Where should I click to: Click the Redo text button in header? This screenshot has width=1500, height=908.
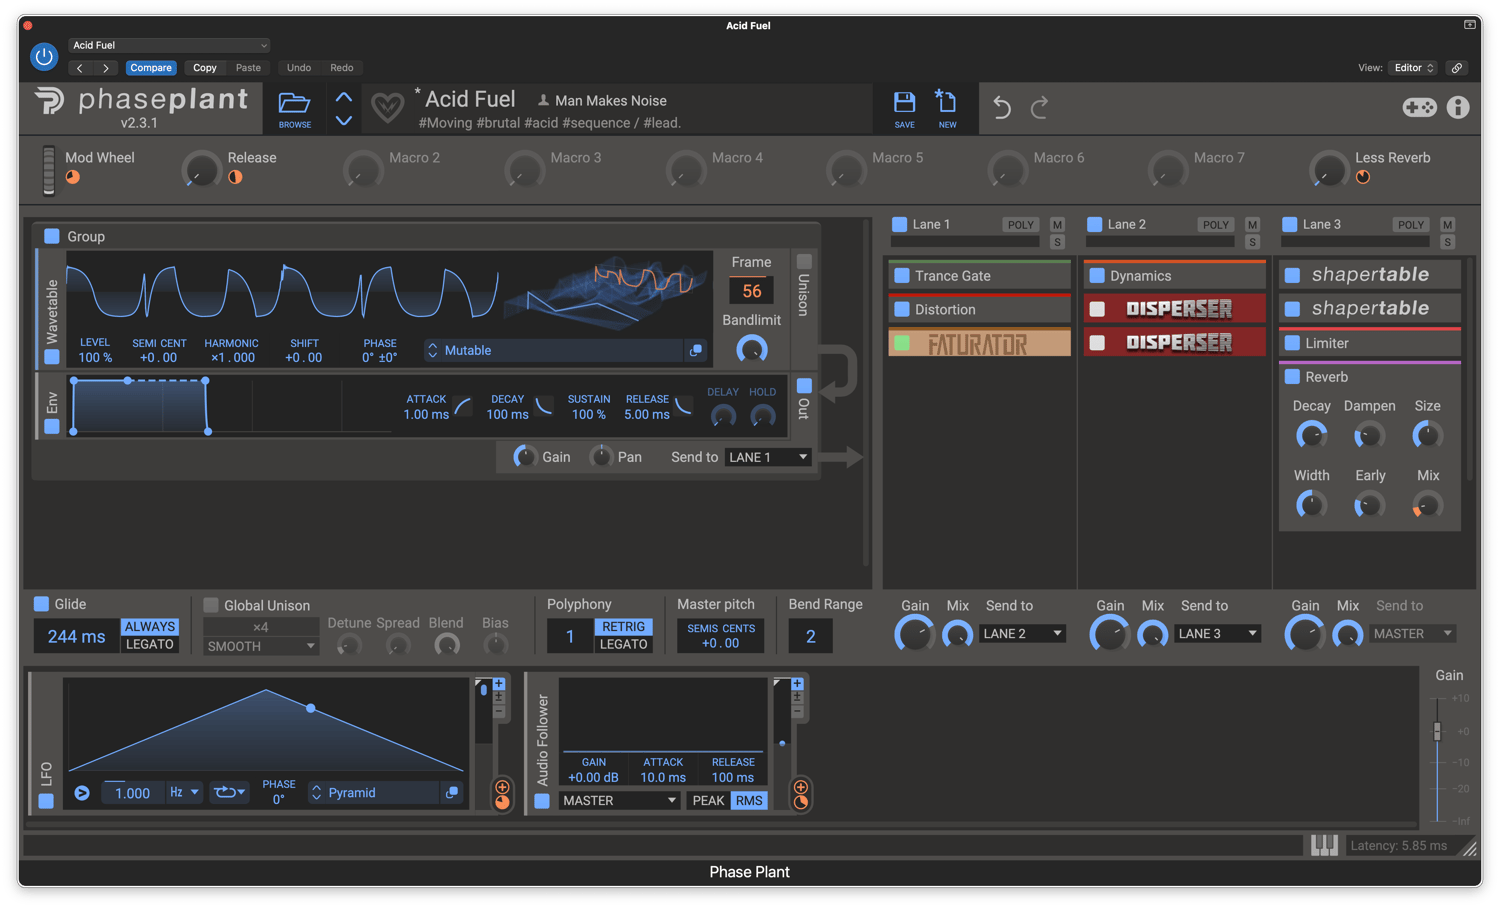point(342,68)
